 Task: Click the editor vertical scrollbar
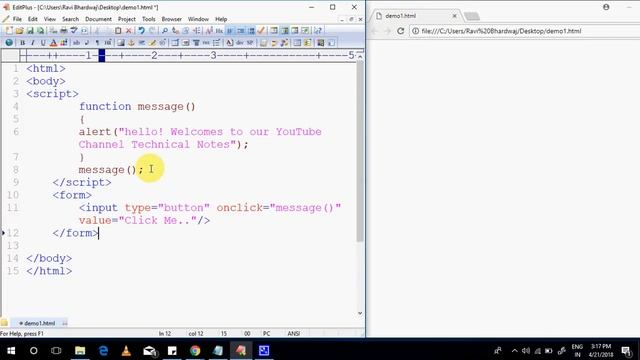pyautogui.click(x=360, y=151)
